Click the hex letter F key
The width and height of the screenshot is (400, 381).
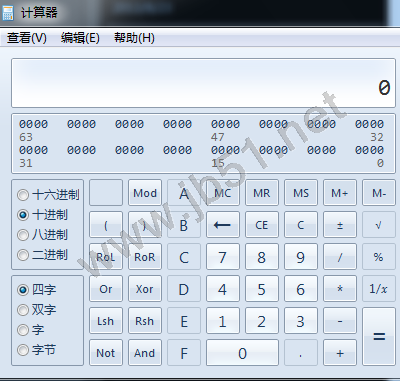click(184, 353)
